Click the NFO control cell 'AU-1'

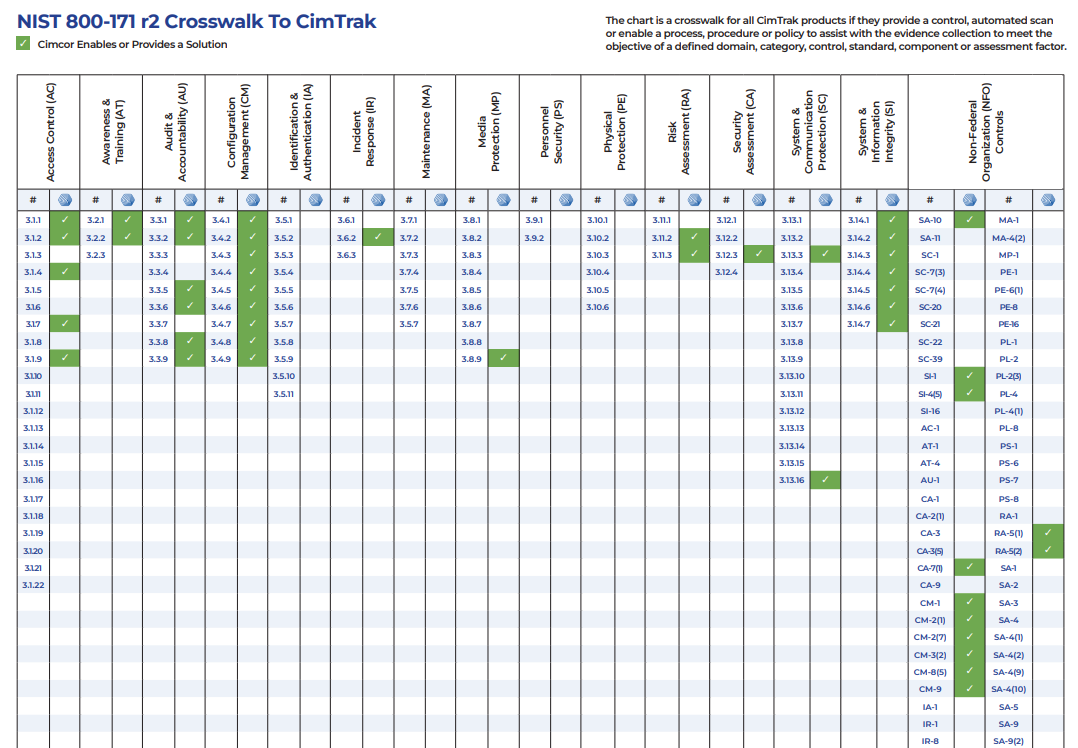click(930, 480)
